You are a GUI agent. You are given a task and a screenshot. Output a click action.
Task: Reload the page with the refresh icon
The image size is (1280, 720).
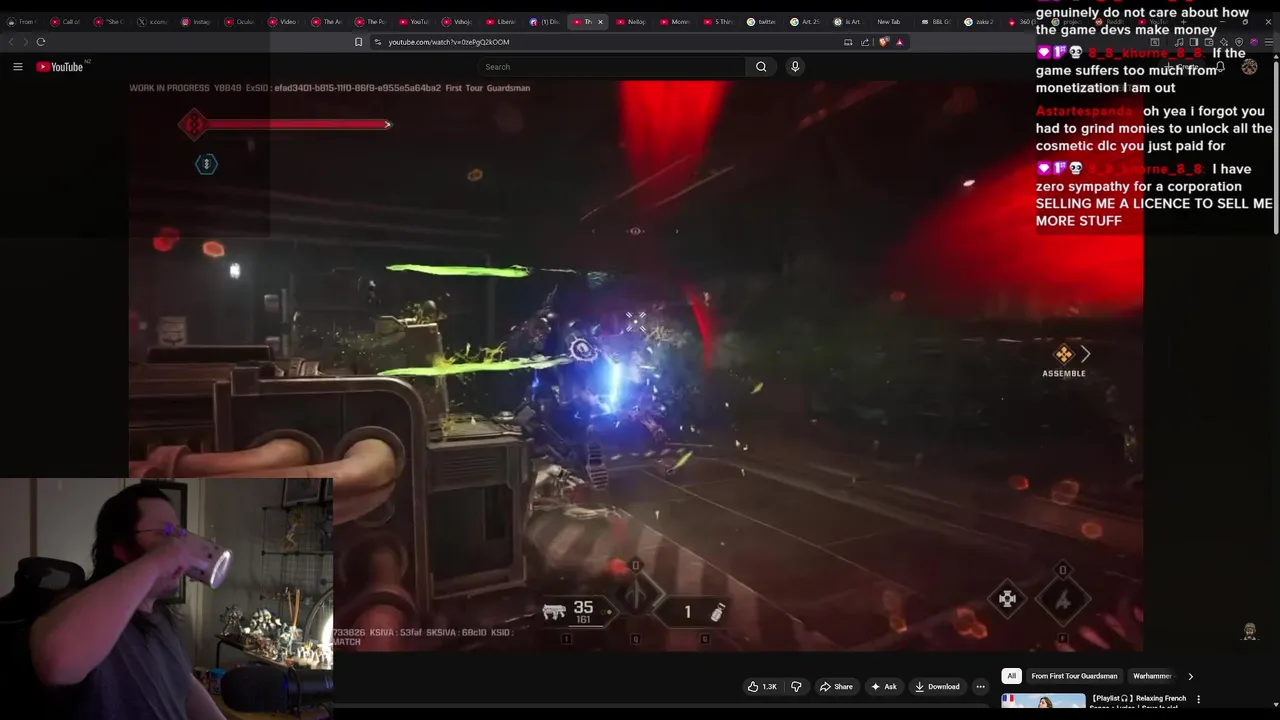(x=41, y=42)
